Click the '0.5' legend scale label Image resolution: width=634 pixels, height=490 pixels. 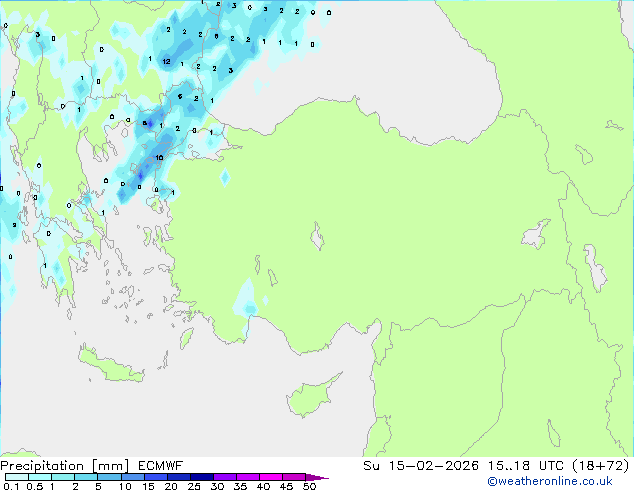click(34, 486)
